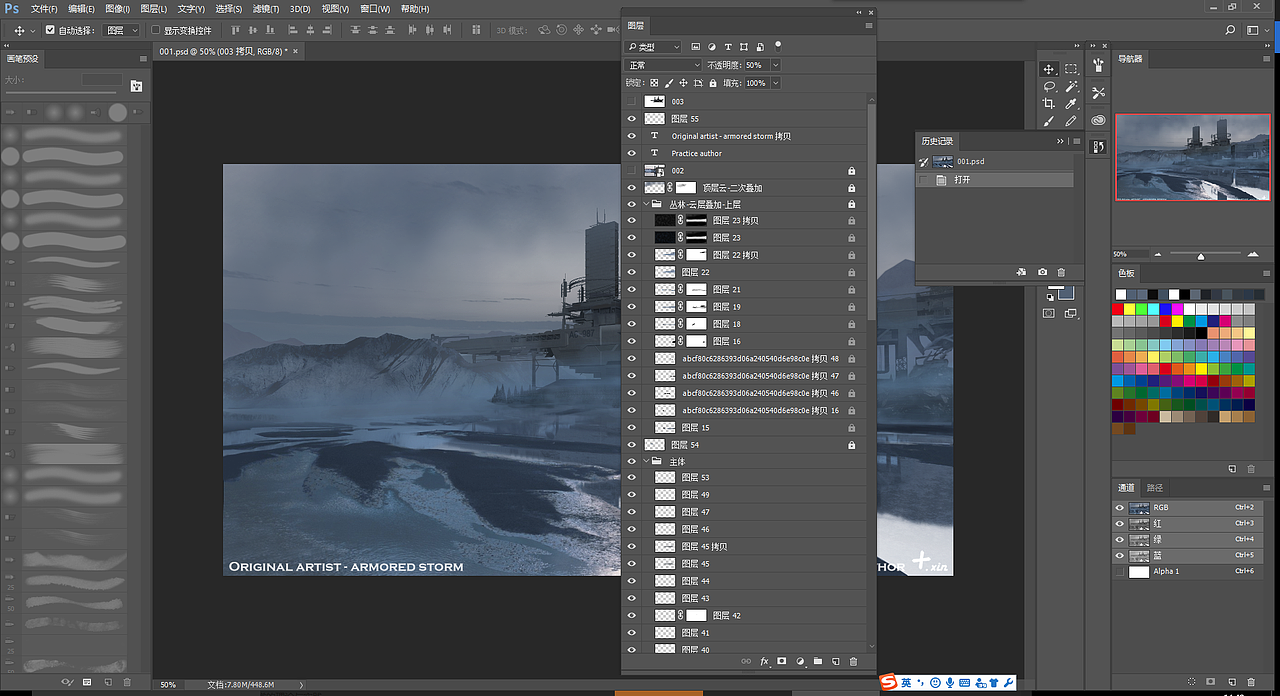This screenshot has height=696, width=1280.
Task: Delete current state in History panel
Action: [x=1061, y=272]
